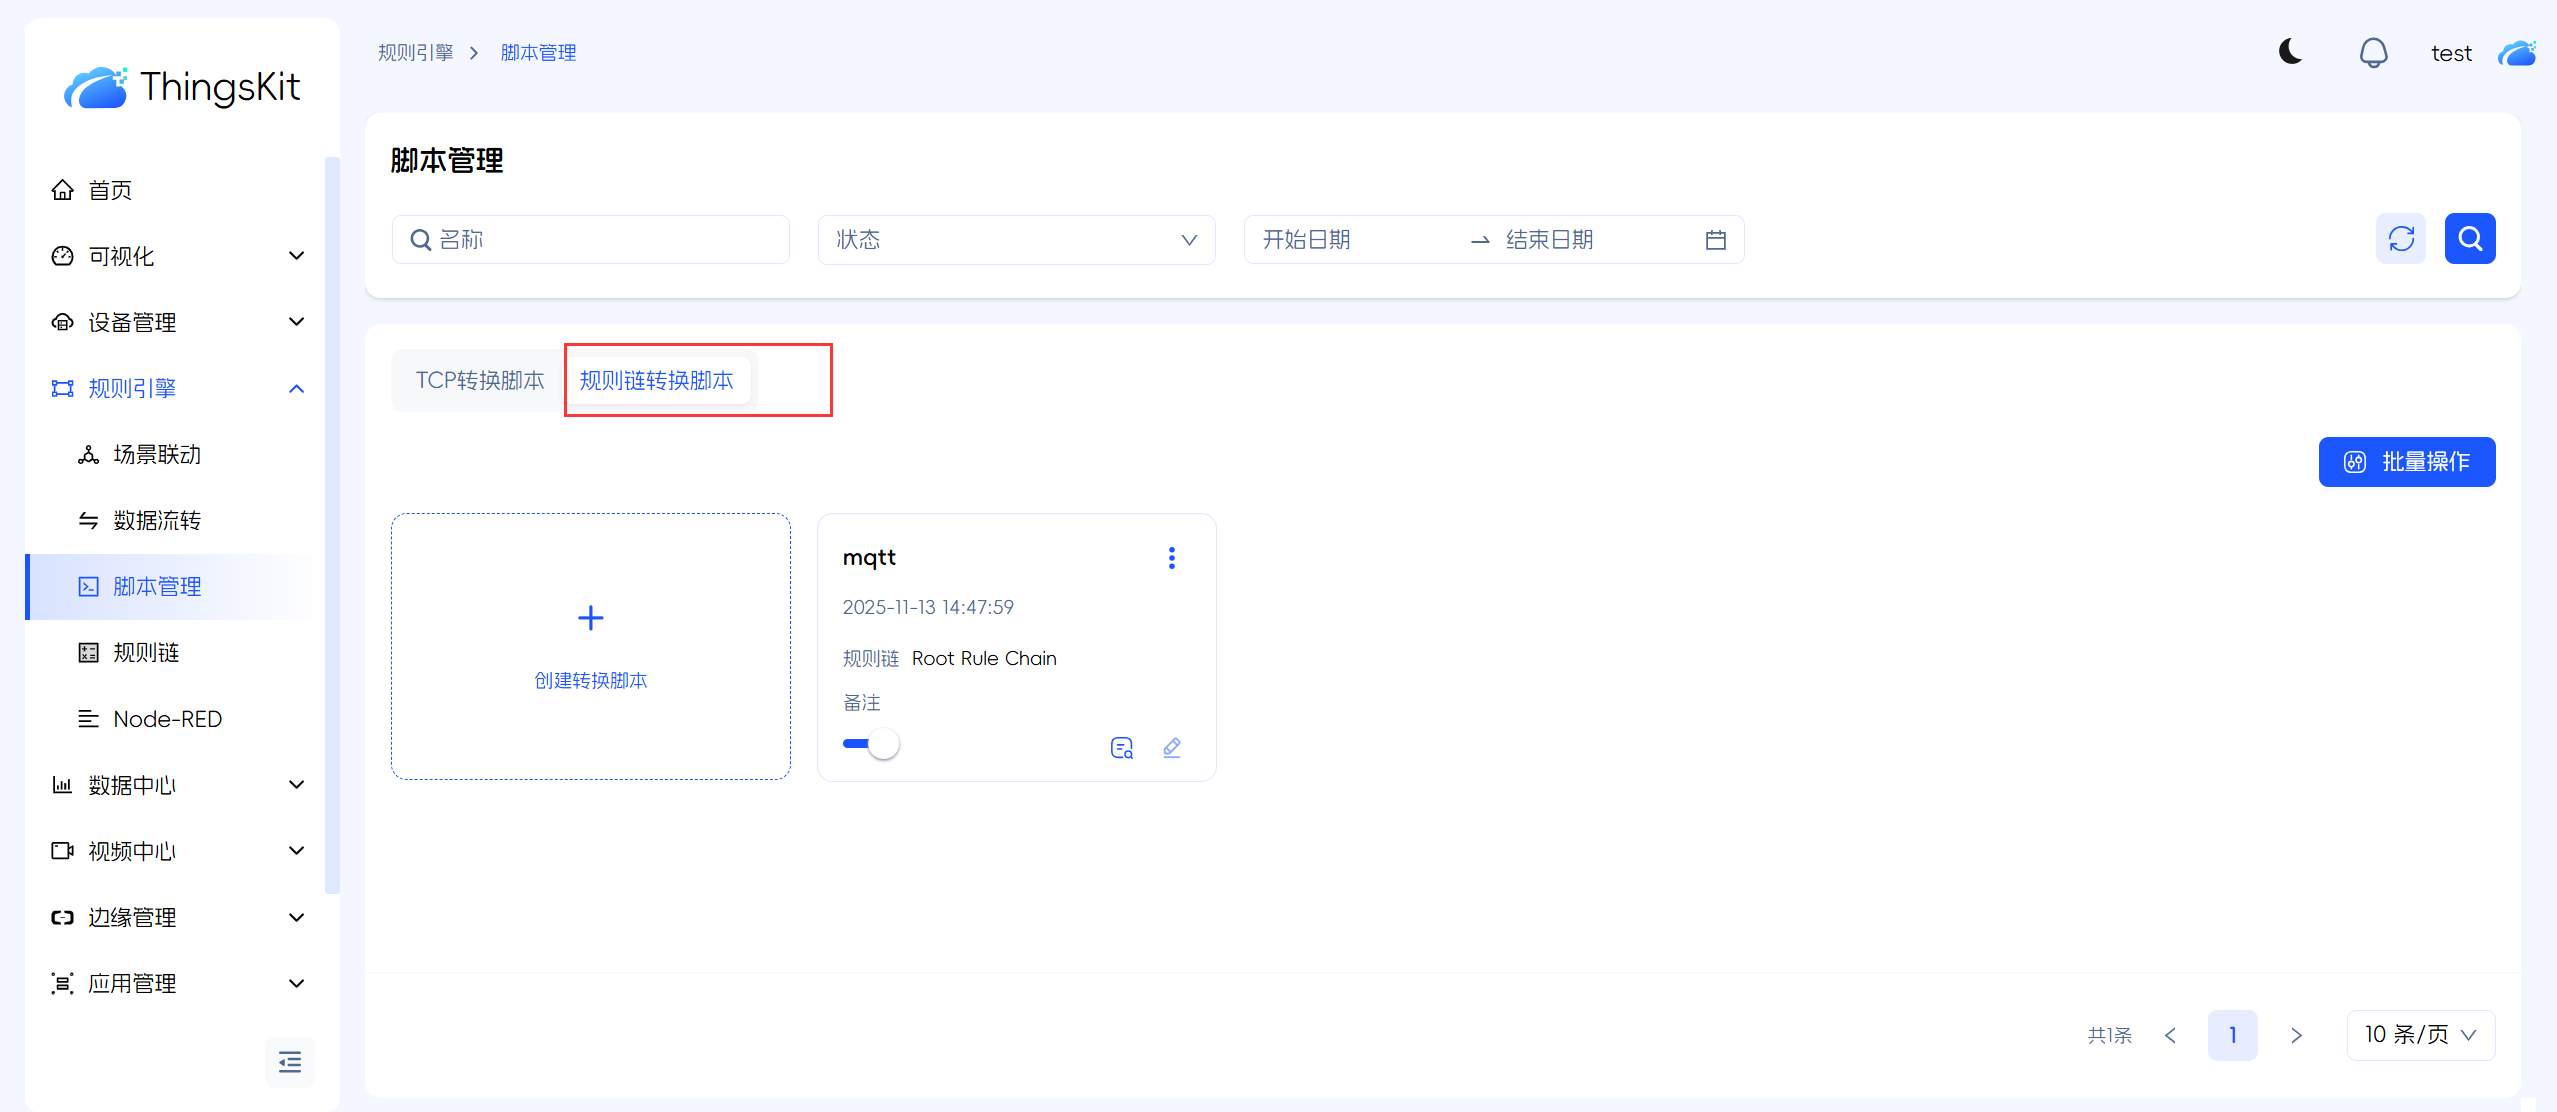Screen dimensions: 2557x1112
Task: Toggle the mqtt script status switch
Action: pos(871,744)
